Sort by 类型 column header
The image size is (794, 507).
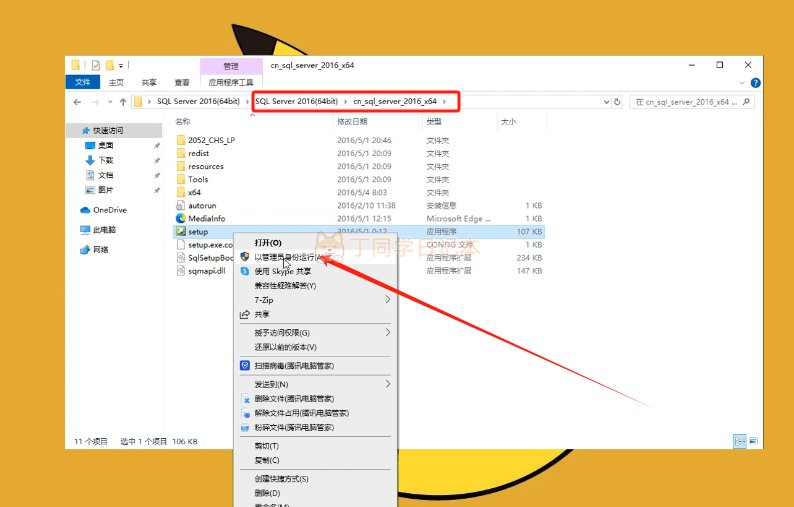434,122
